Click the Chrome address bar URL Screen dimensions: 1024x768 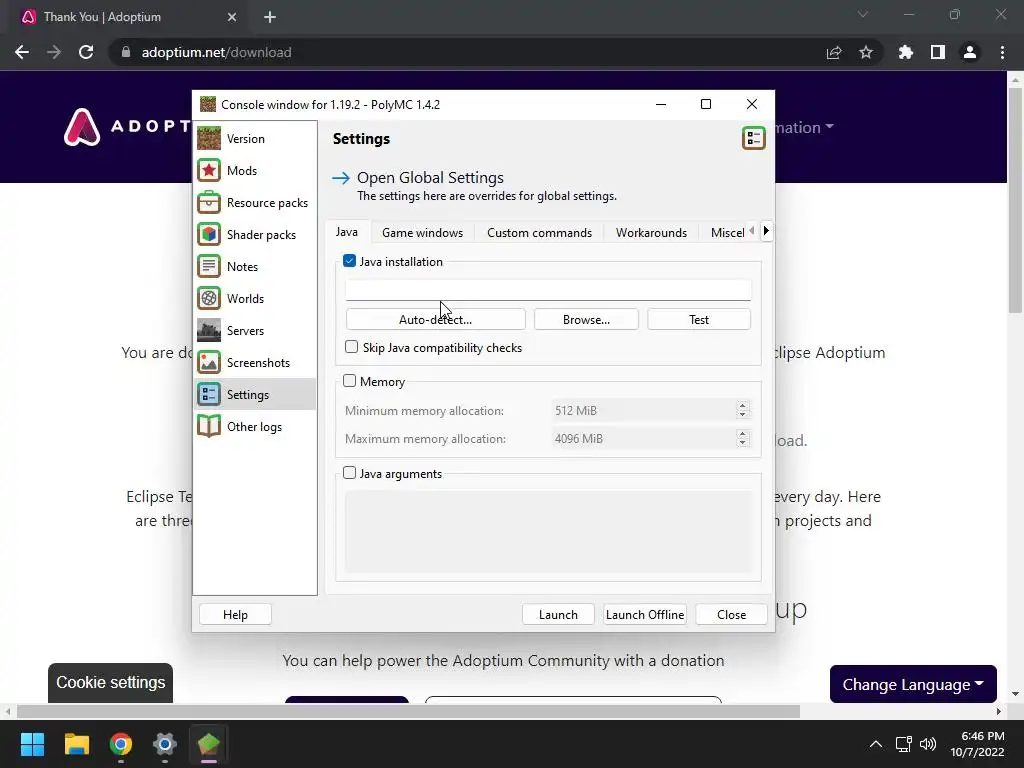(217, 52)
